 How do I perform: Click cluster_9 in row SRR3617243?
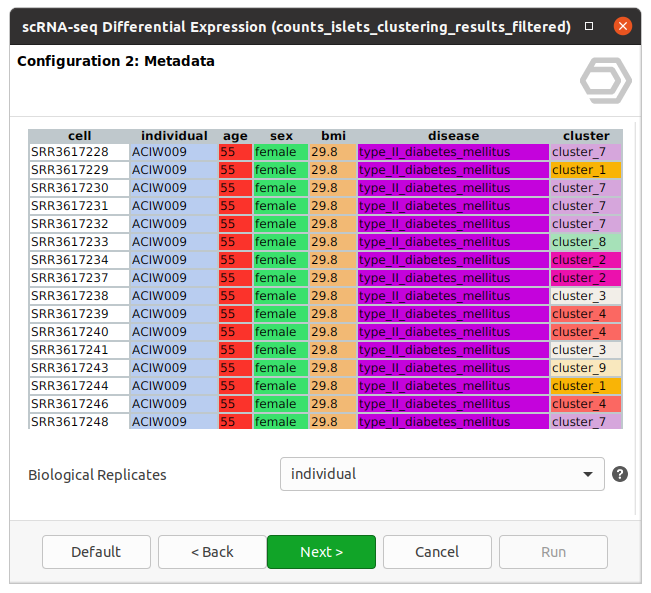pos(586,368)
